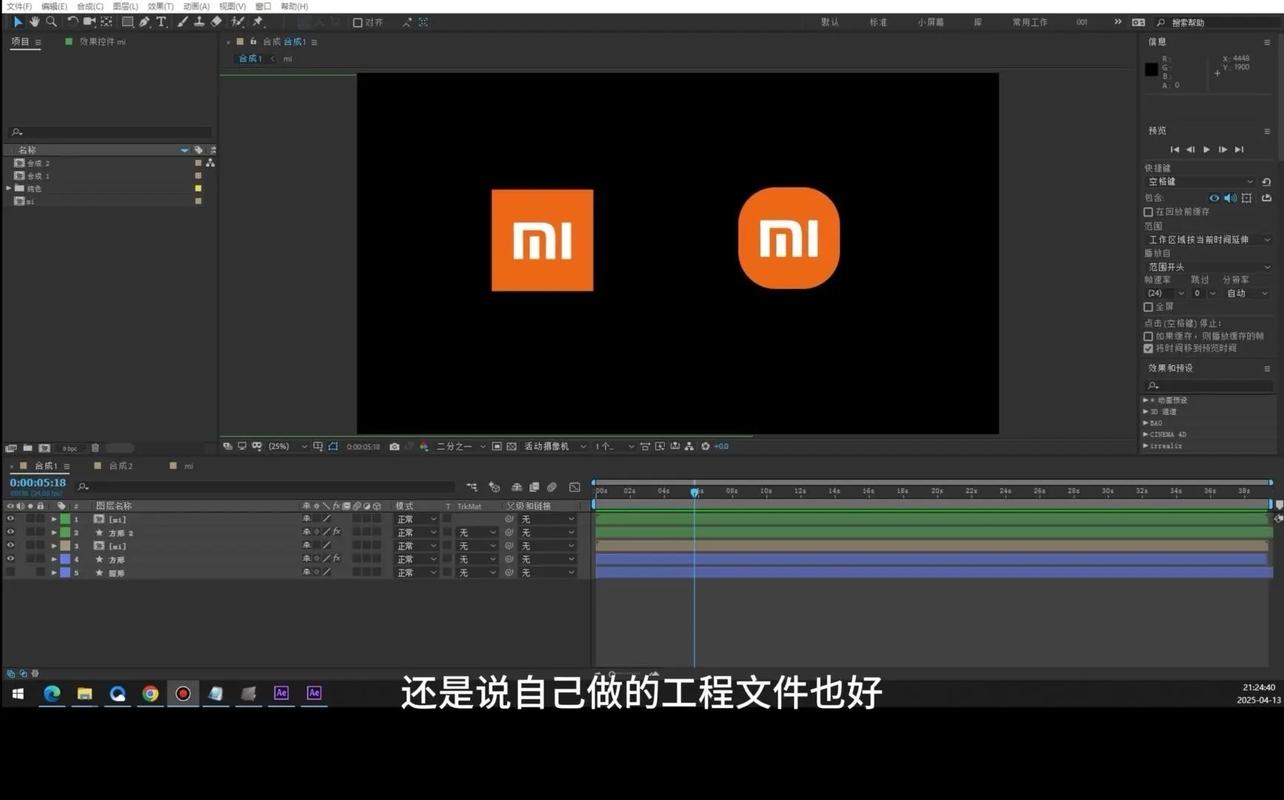Hide the 方形 2 layer
Image resolution: width=1284 pixels, height=800 pixels.
click(x=10, y=532)
